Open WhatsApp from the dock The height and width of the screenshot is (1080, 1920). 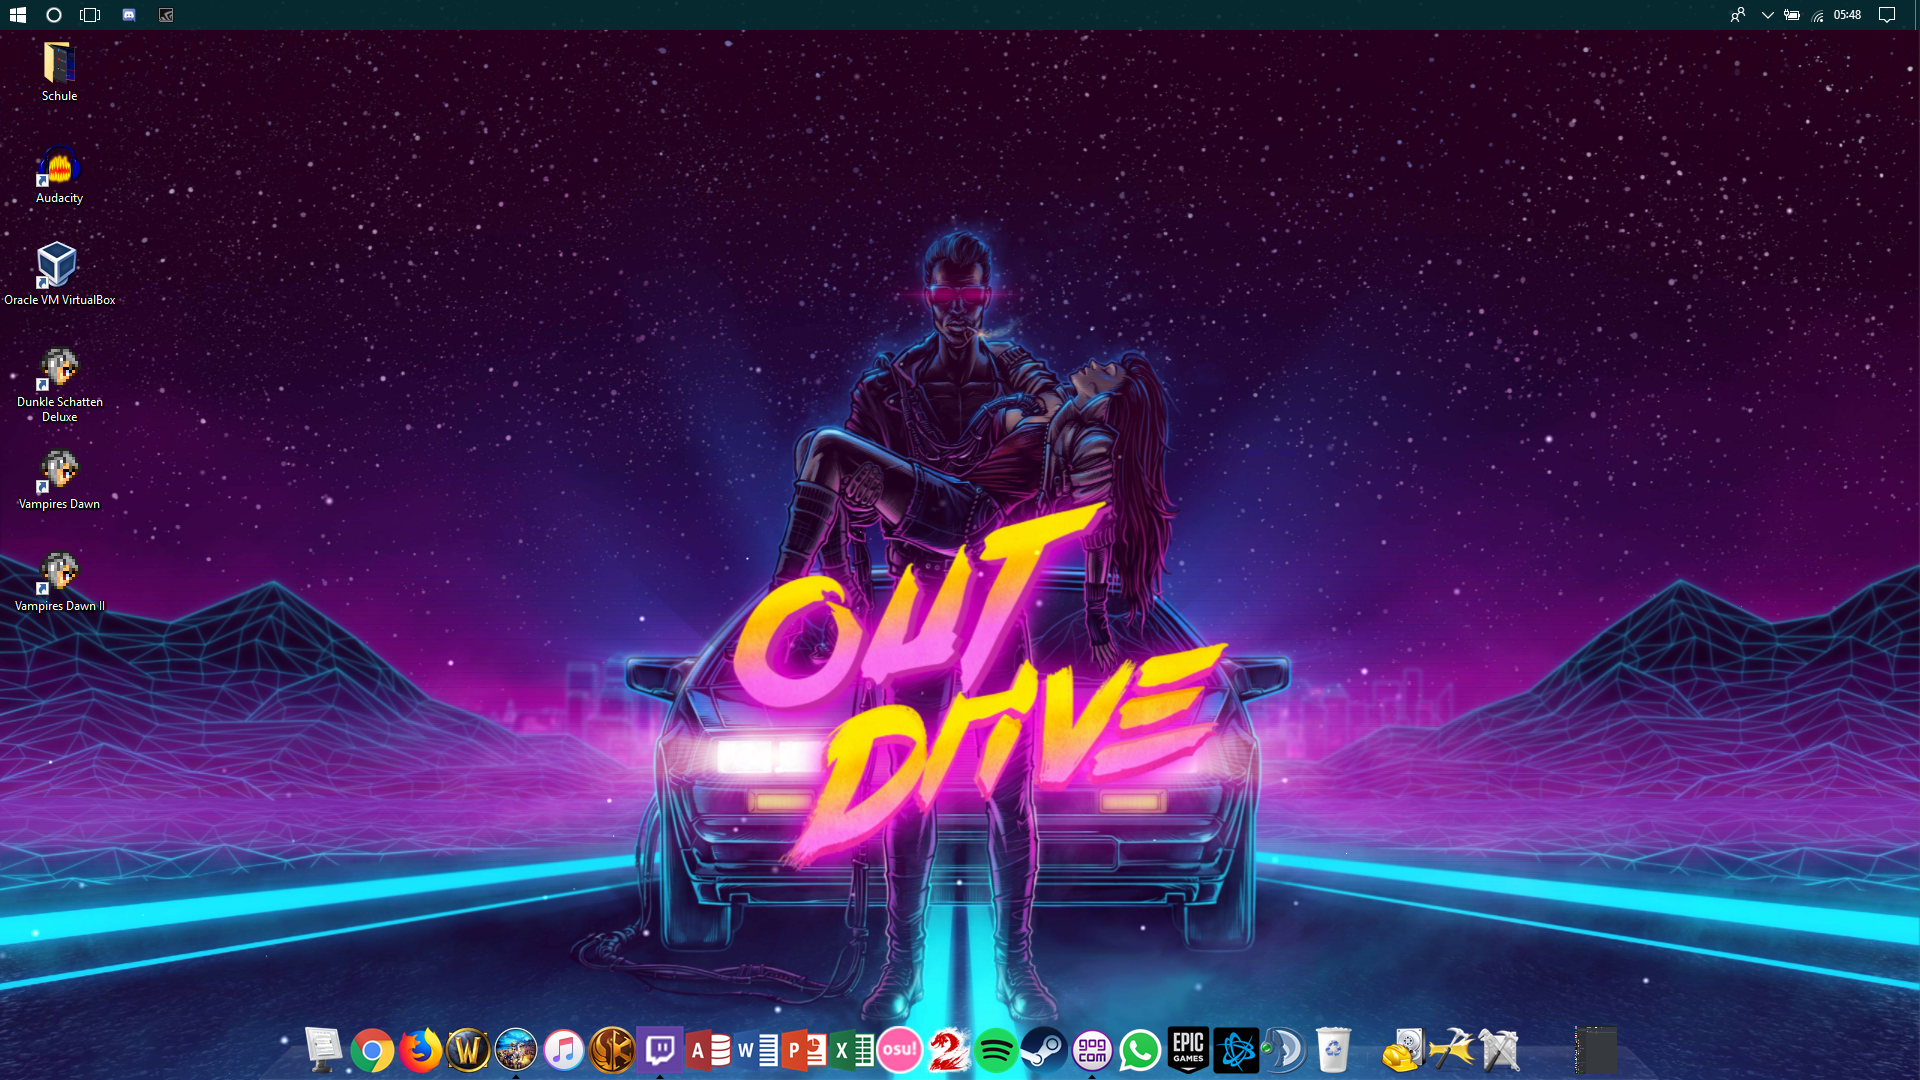click(x=1140, y=1051)
